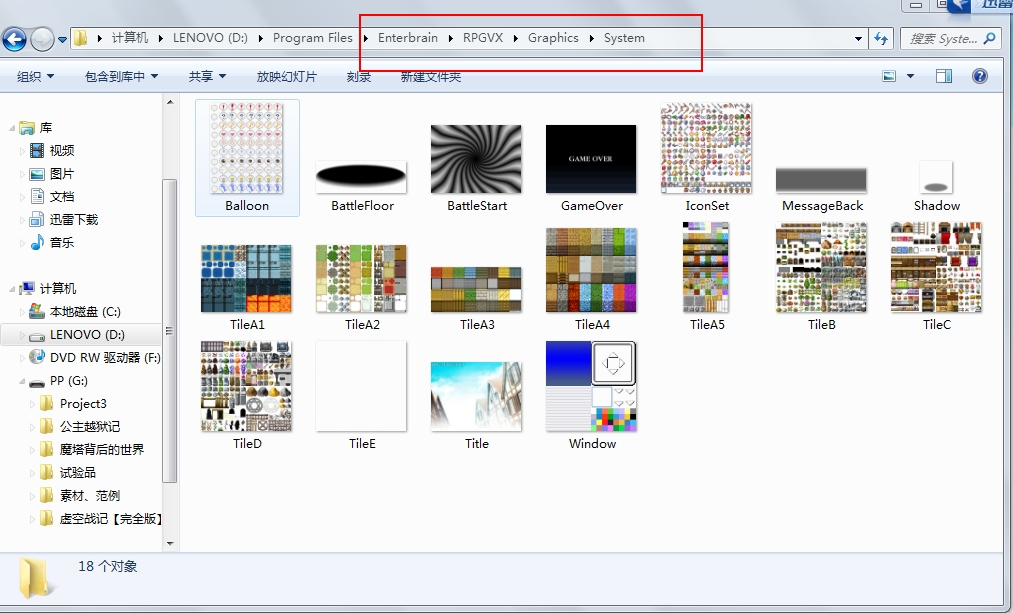Select the Balloon image file
Viewport: 1013px width, 613px height.
[247, 158]
